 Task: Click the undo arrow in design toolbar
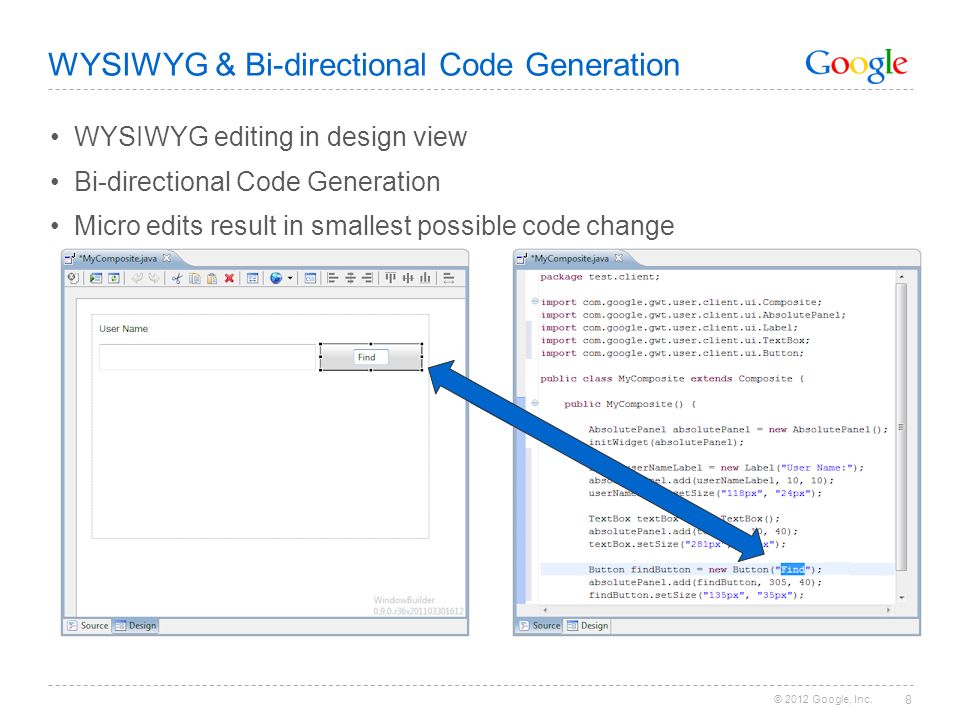pos(137,279)
